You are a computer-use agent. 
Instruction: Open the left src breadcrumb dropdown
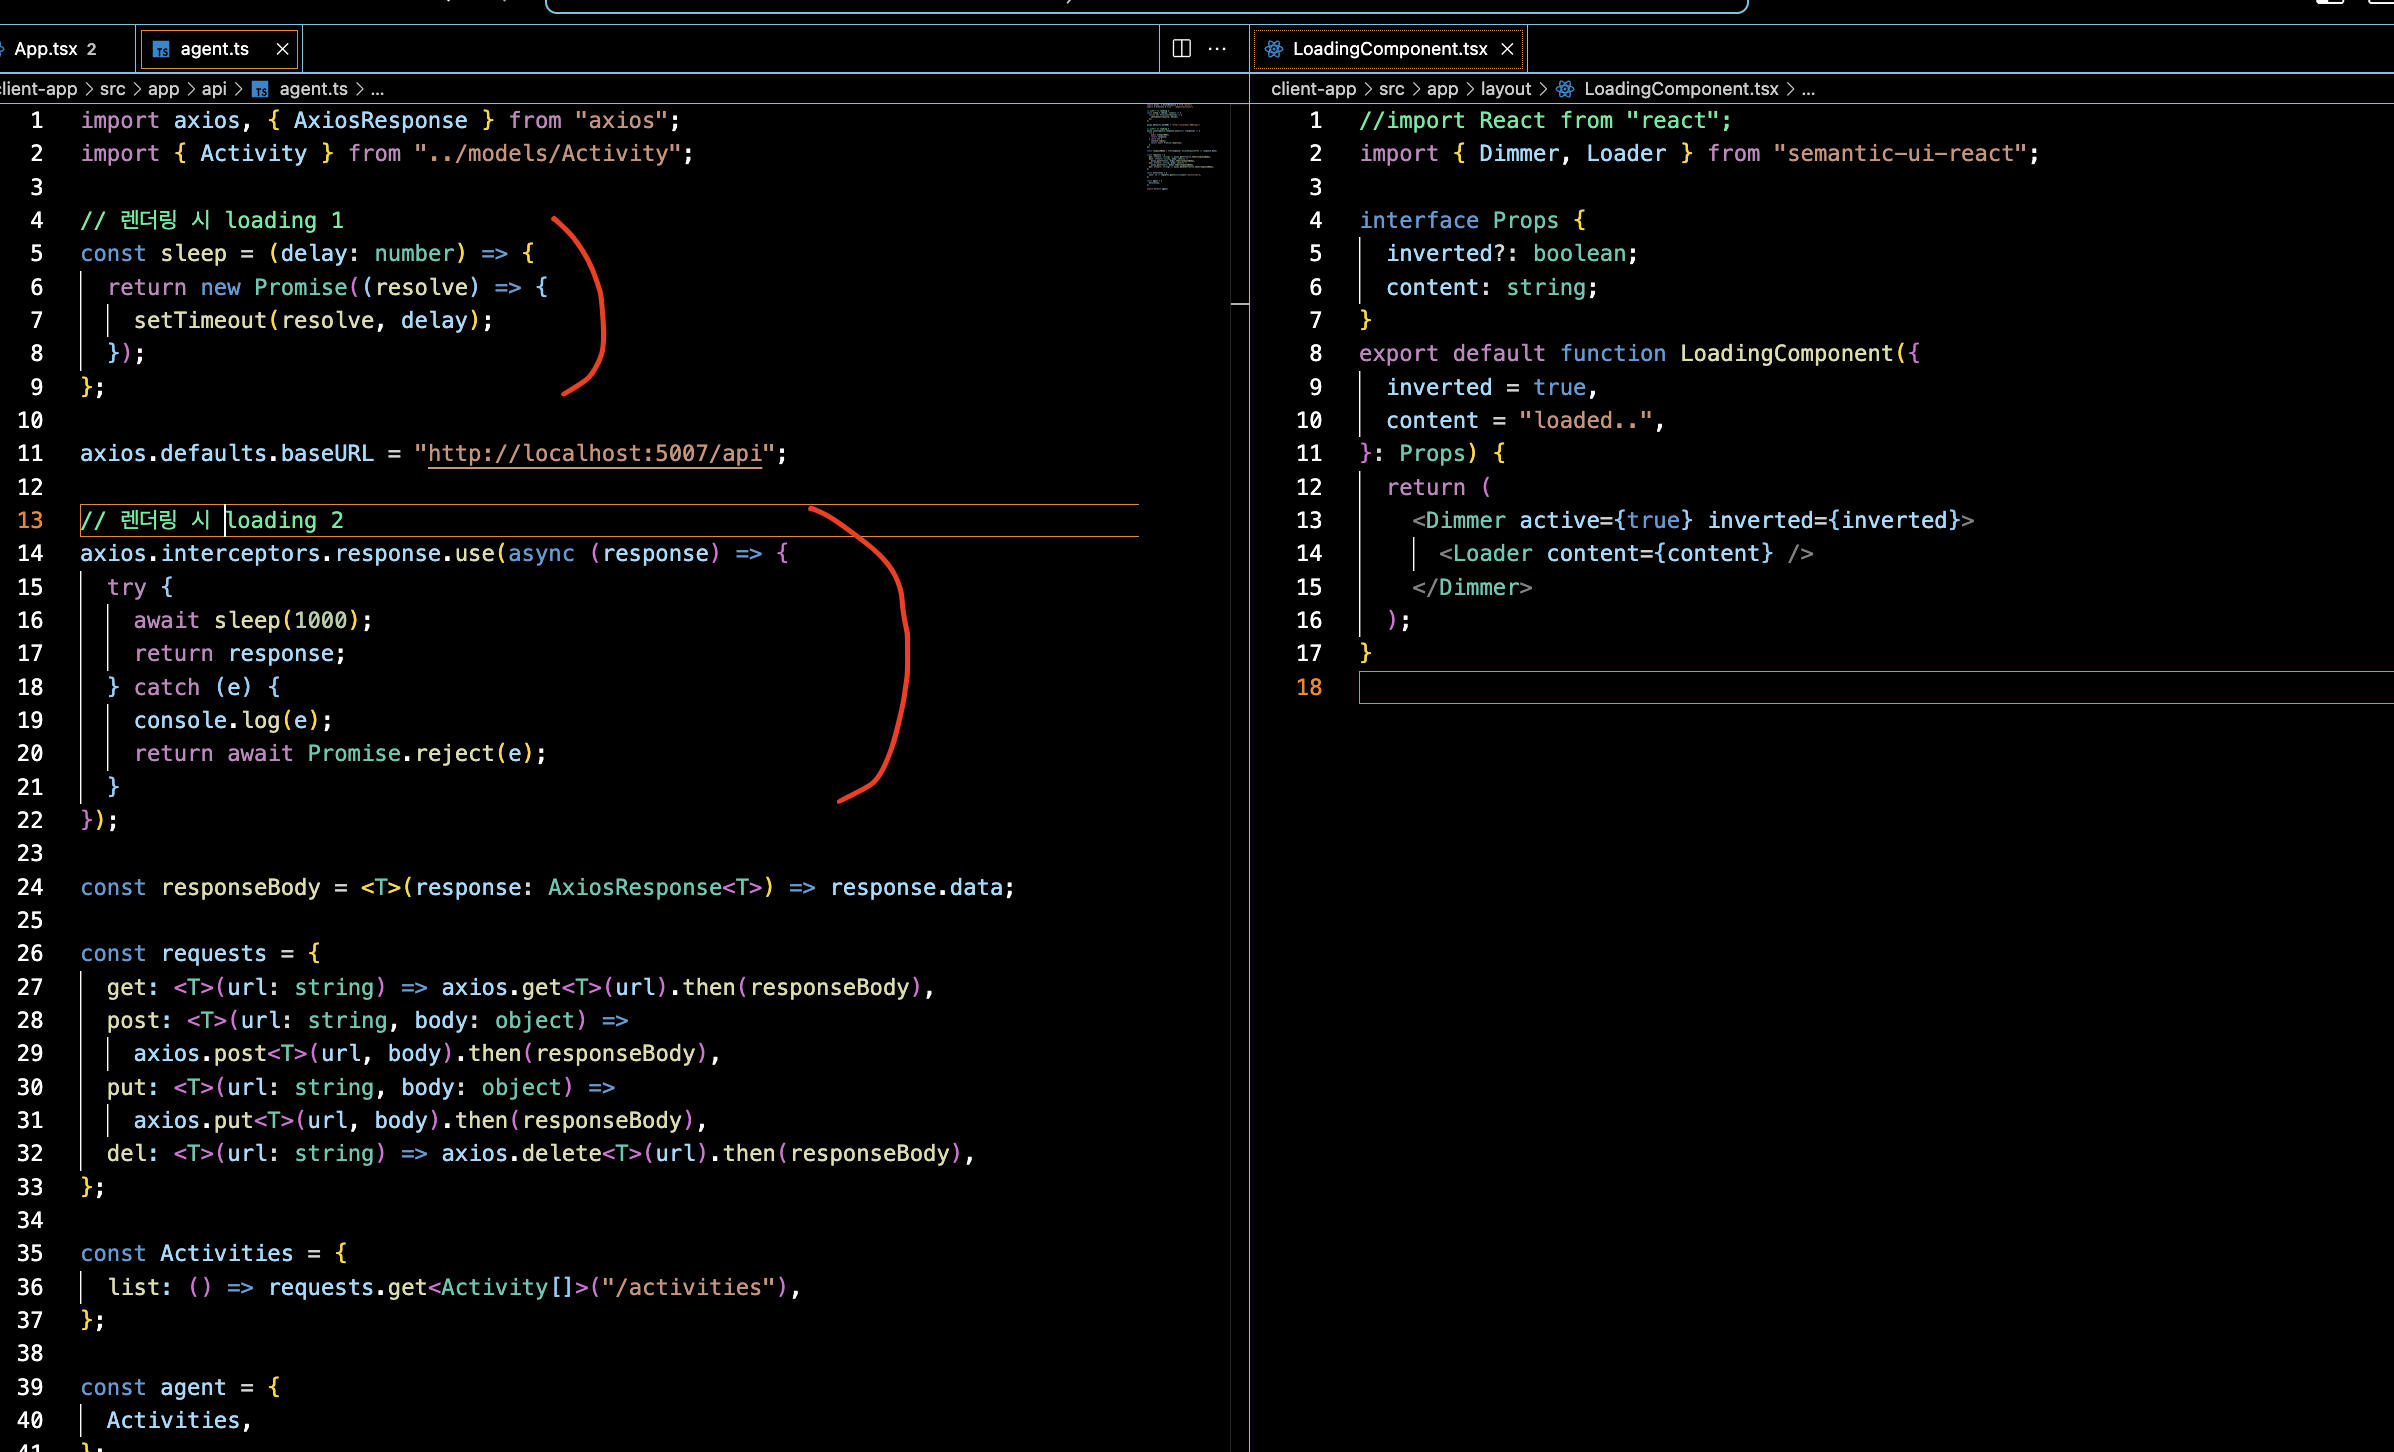click(x=113, y=89)
